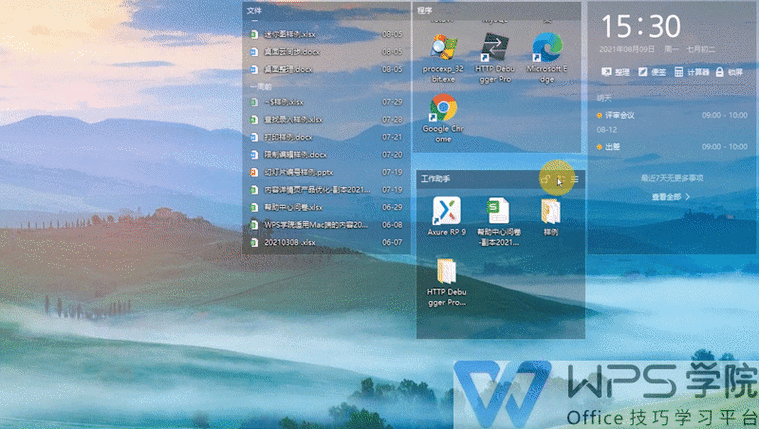Open 幻灯片编号样例.pptx presentation file
The image size is (759, 429).
(326, 172)
